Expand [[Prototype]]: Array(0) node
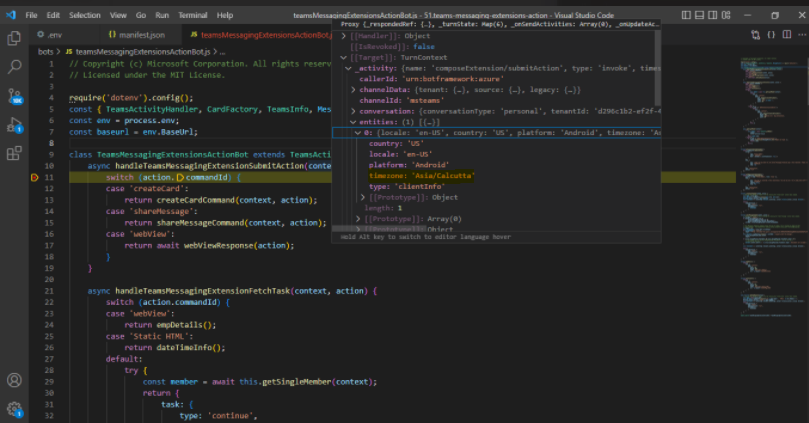This screenshot has height=423, width=809. tap(358, 219)
